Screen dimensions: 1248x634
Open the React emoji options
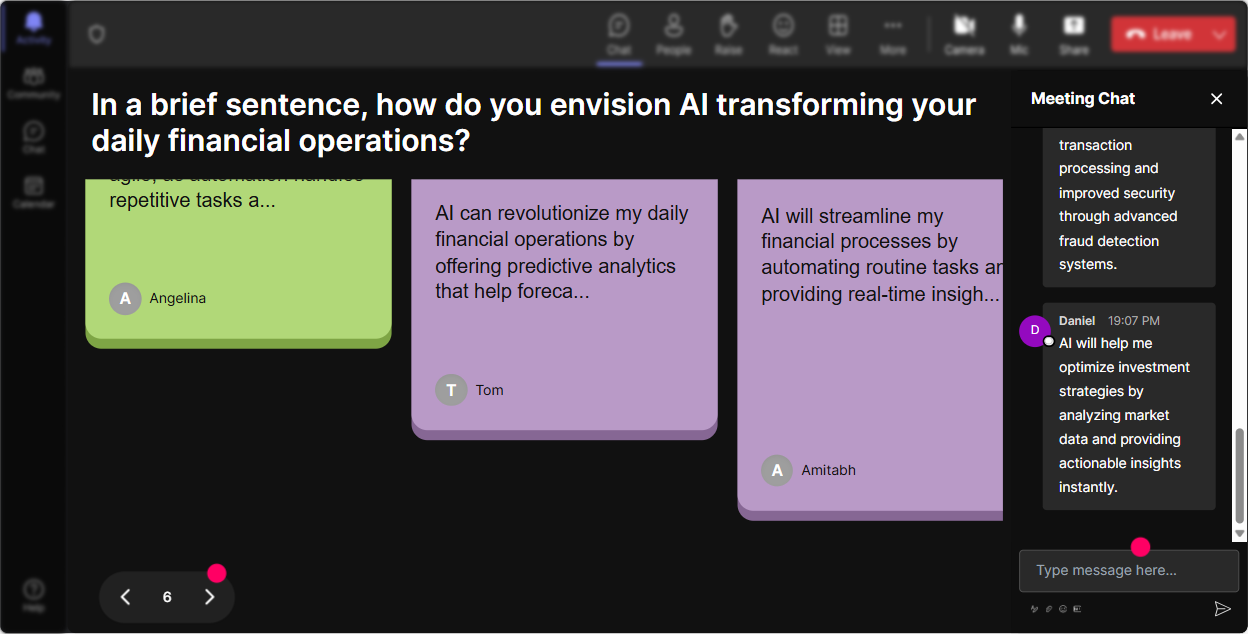pyautogui.click(x=783, y=34)
